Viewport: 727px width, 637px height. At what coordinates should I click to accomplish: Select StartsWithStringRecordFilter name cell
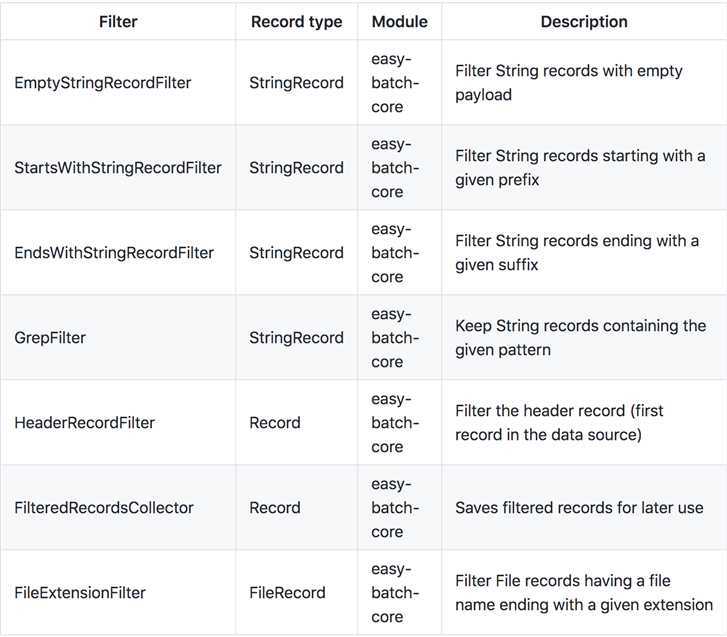118,167
